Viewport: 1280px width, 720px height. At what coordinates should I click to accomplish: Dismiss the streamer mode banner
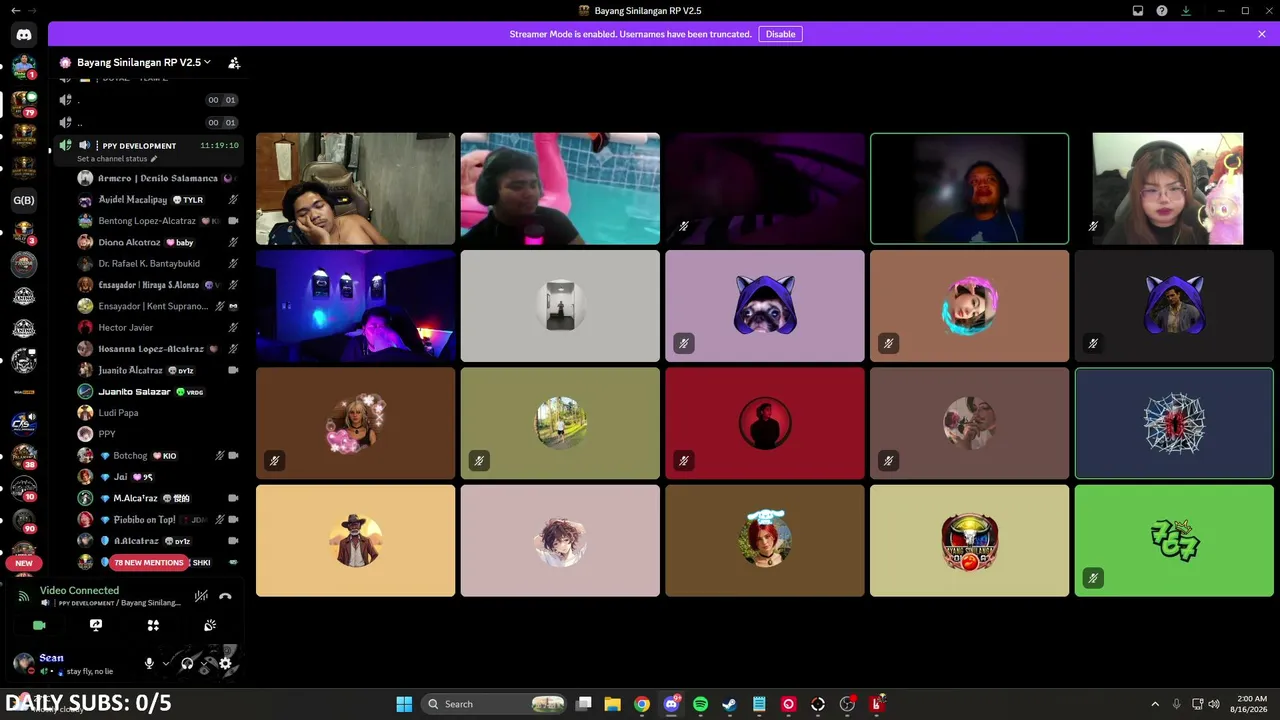click(1262, 34)
